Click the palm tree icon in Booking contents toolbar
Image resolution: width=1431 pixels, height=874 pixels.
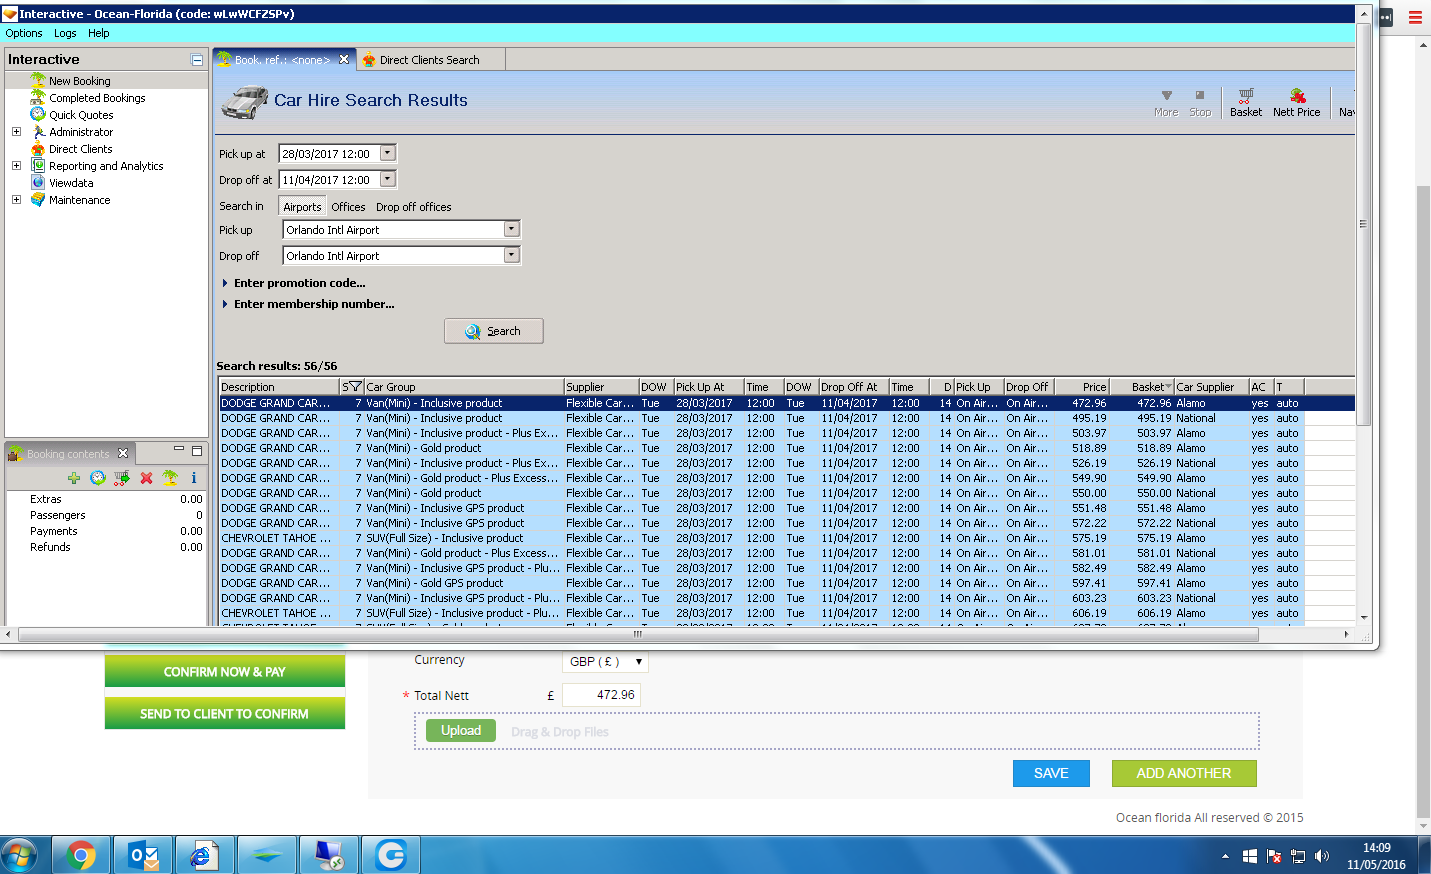pyautogui.click(x=170, y=478)
